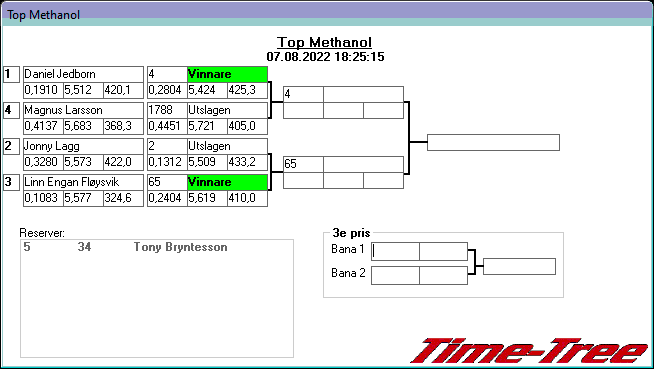
Task: Click the start number 1788 field
Action: click(x=167, y=110)
